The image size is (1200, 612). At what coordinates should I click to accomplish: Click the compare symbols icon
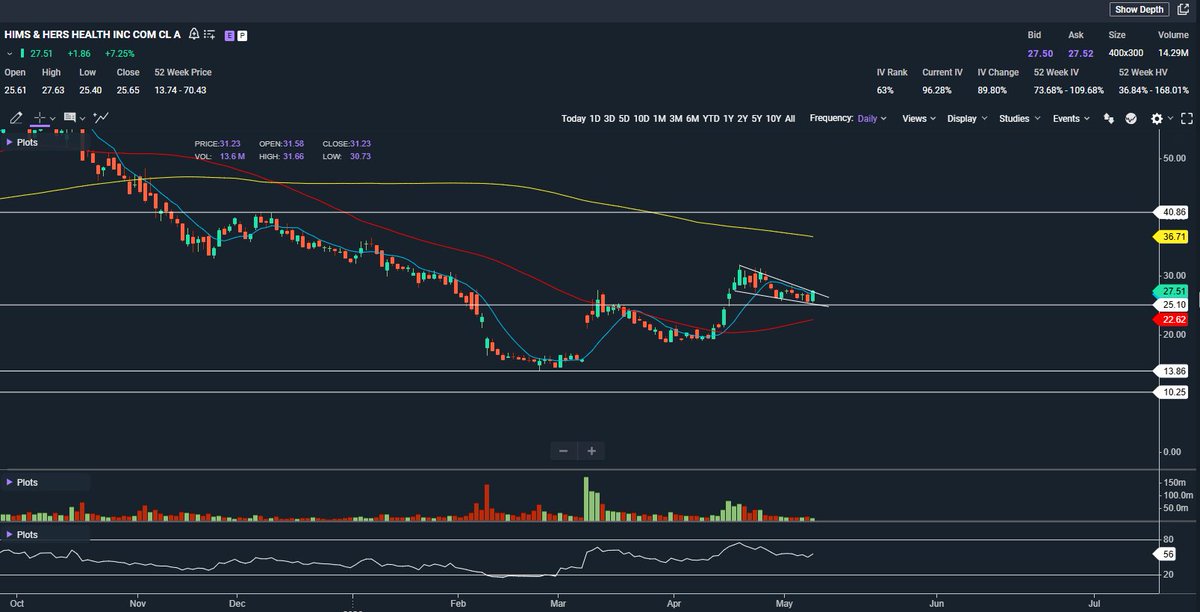1109,118
